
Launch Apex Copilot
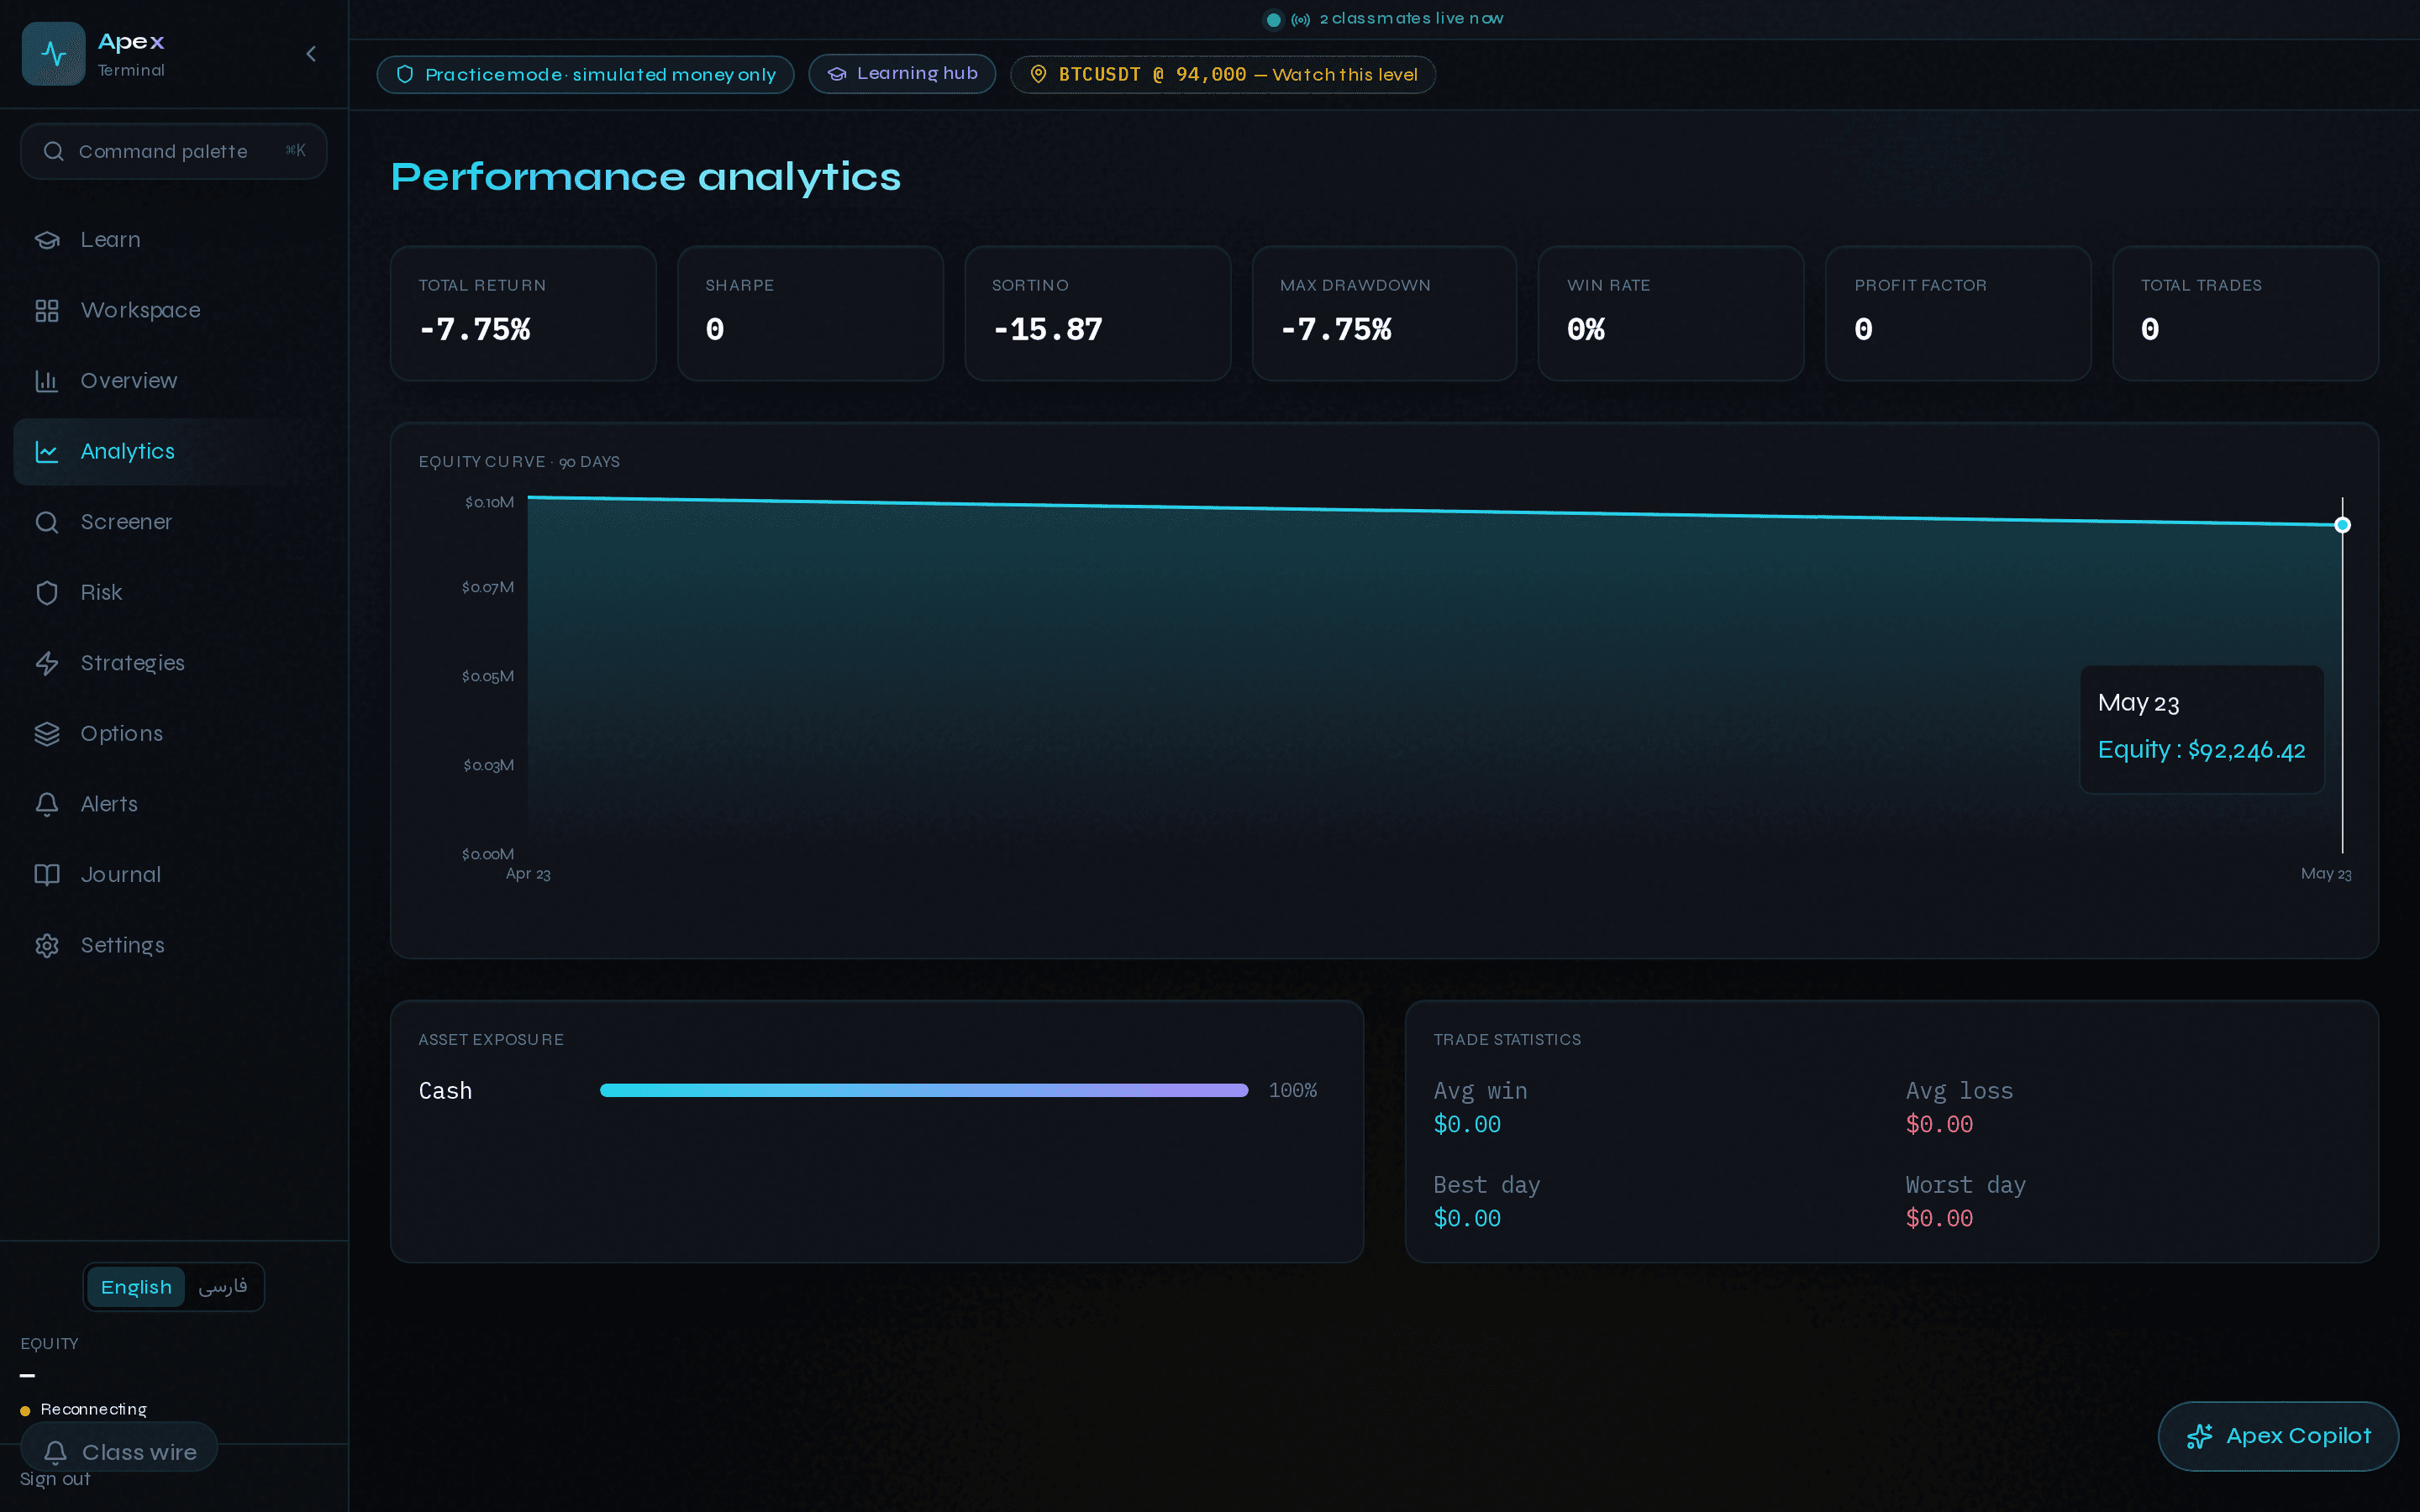[x=2278, y=1436]
